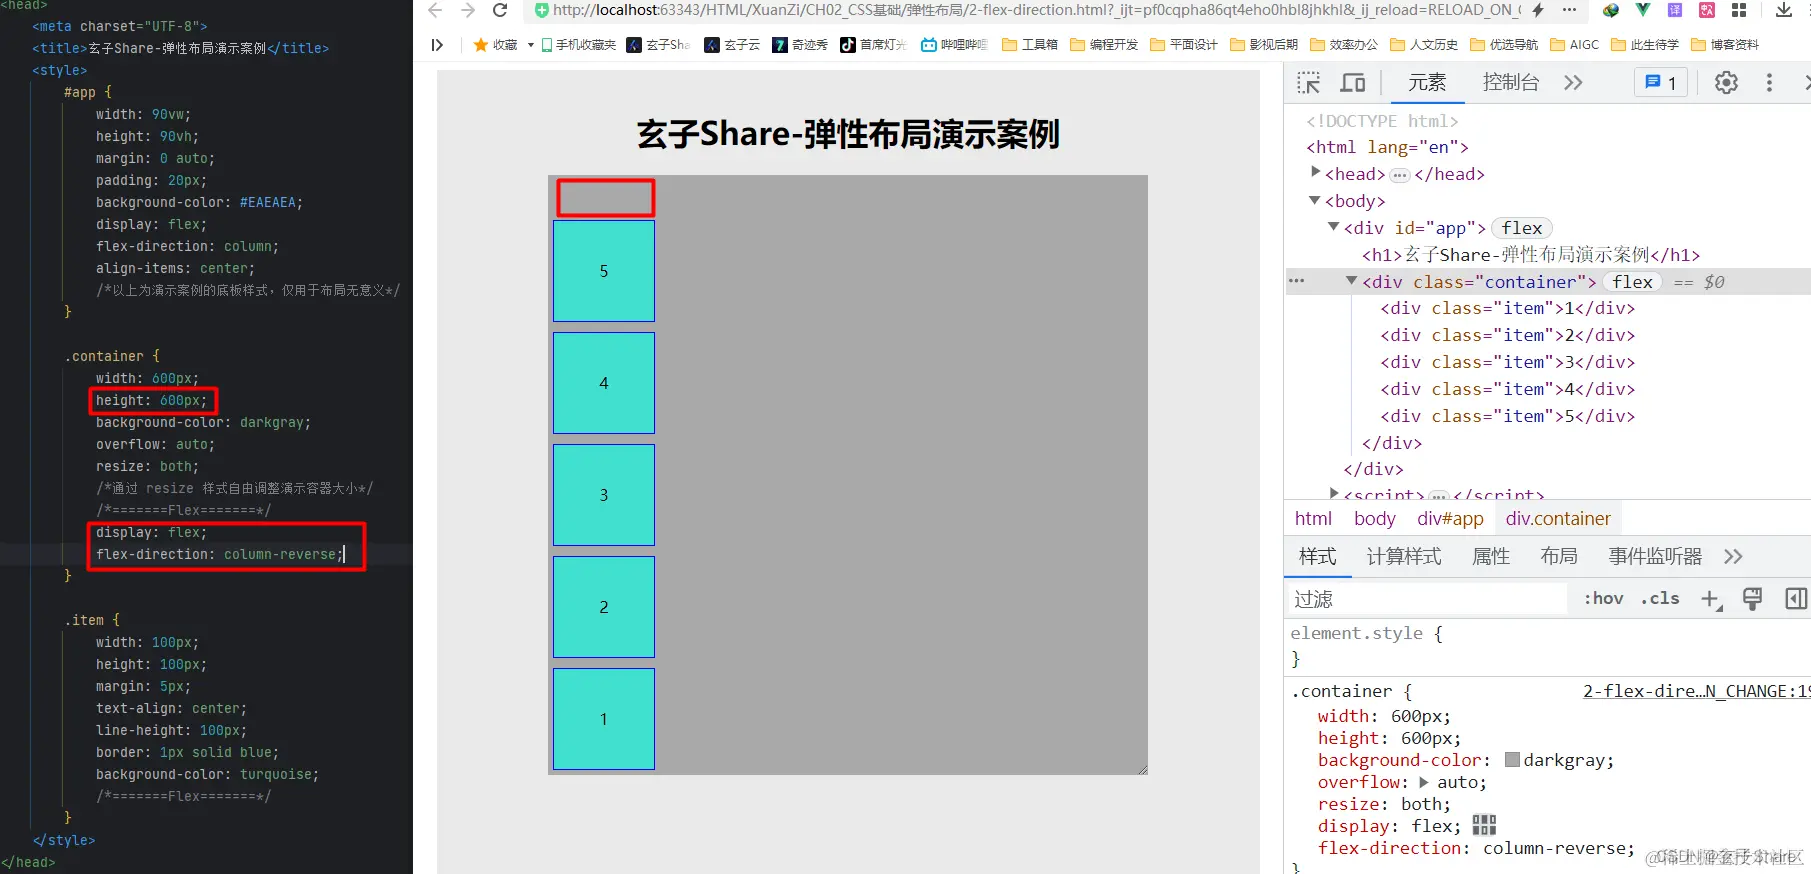This screenshot has width=1811, height=874.
Task: Click the browser forward arrow
Action: click(x=467, y=11)
